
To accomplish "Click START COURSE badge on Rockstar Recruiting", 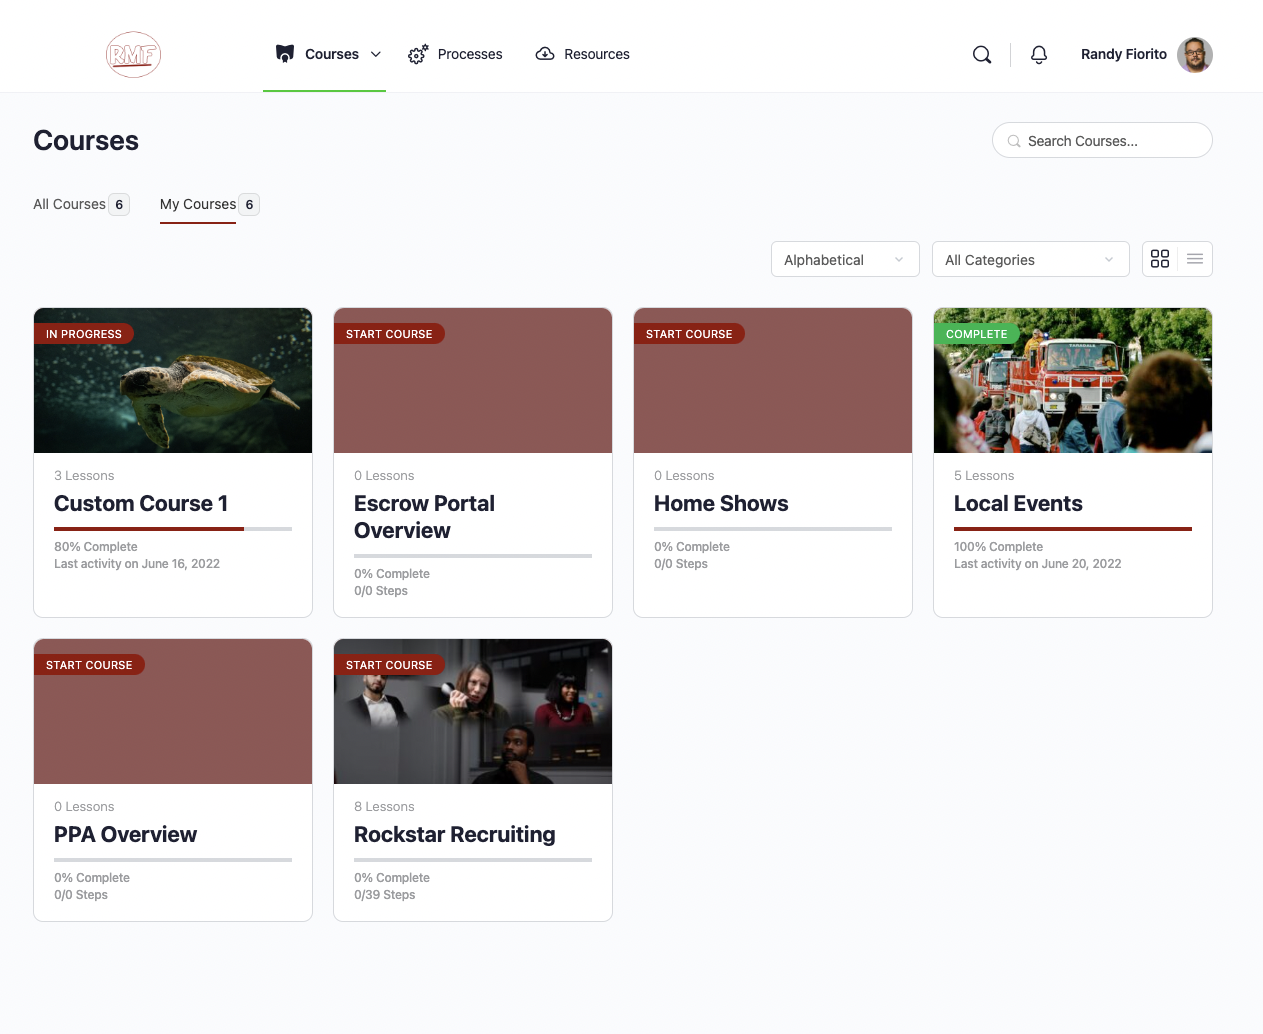I will (x=389, y=665).
